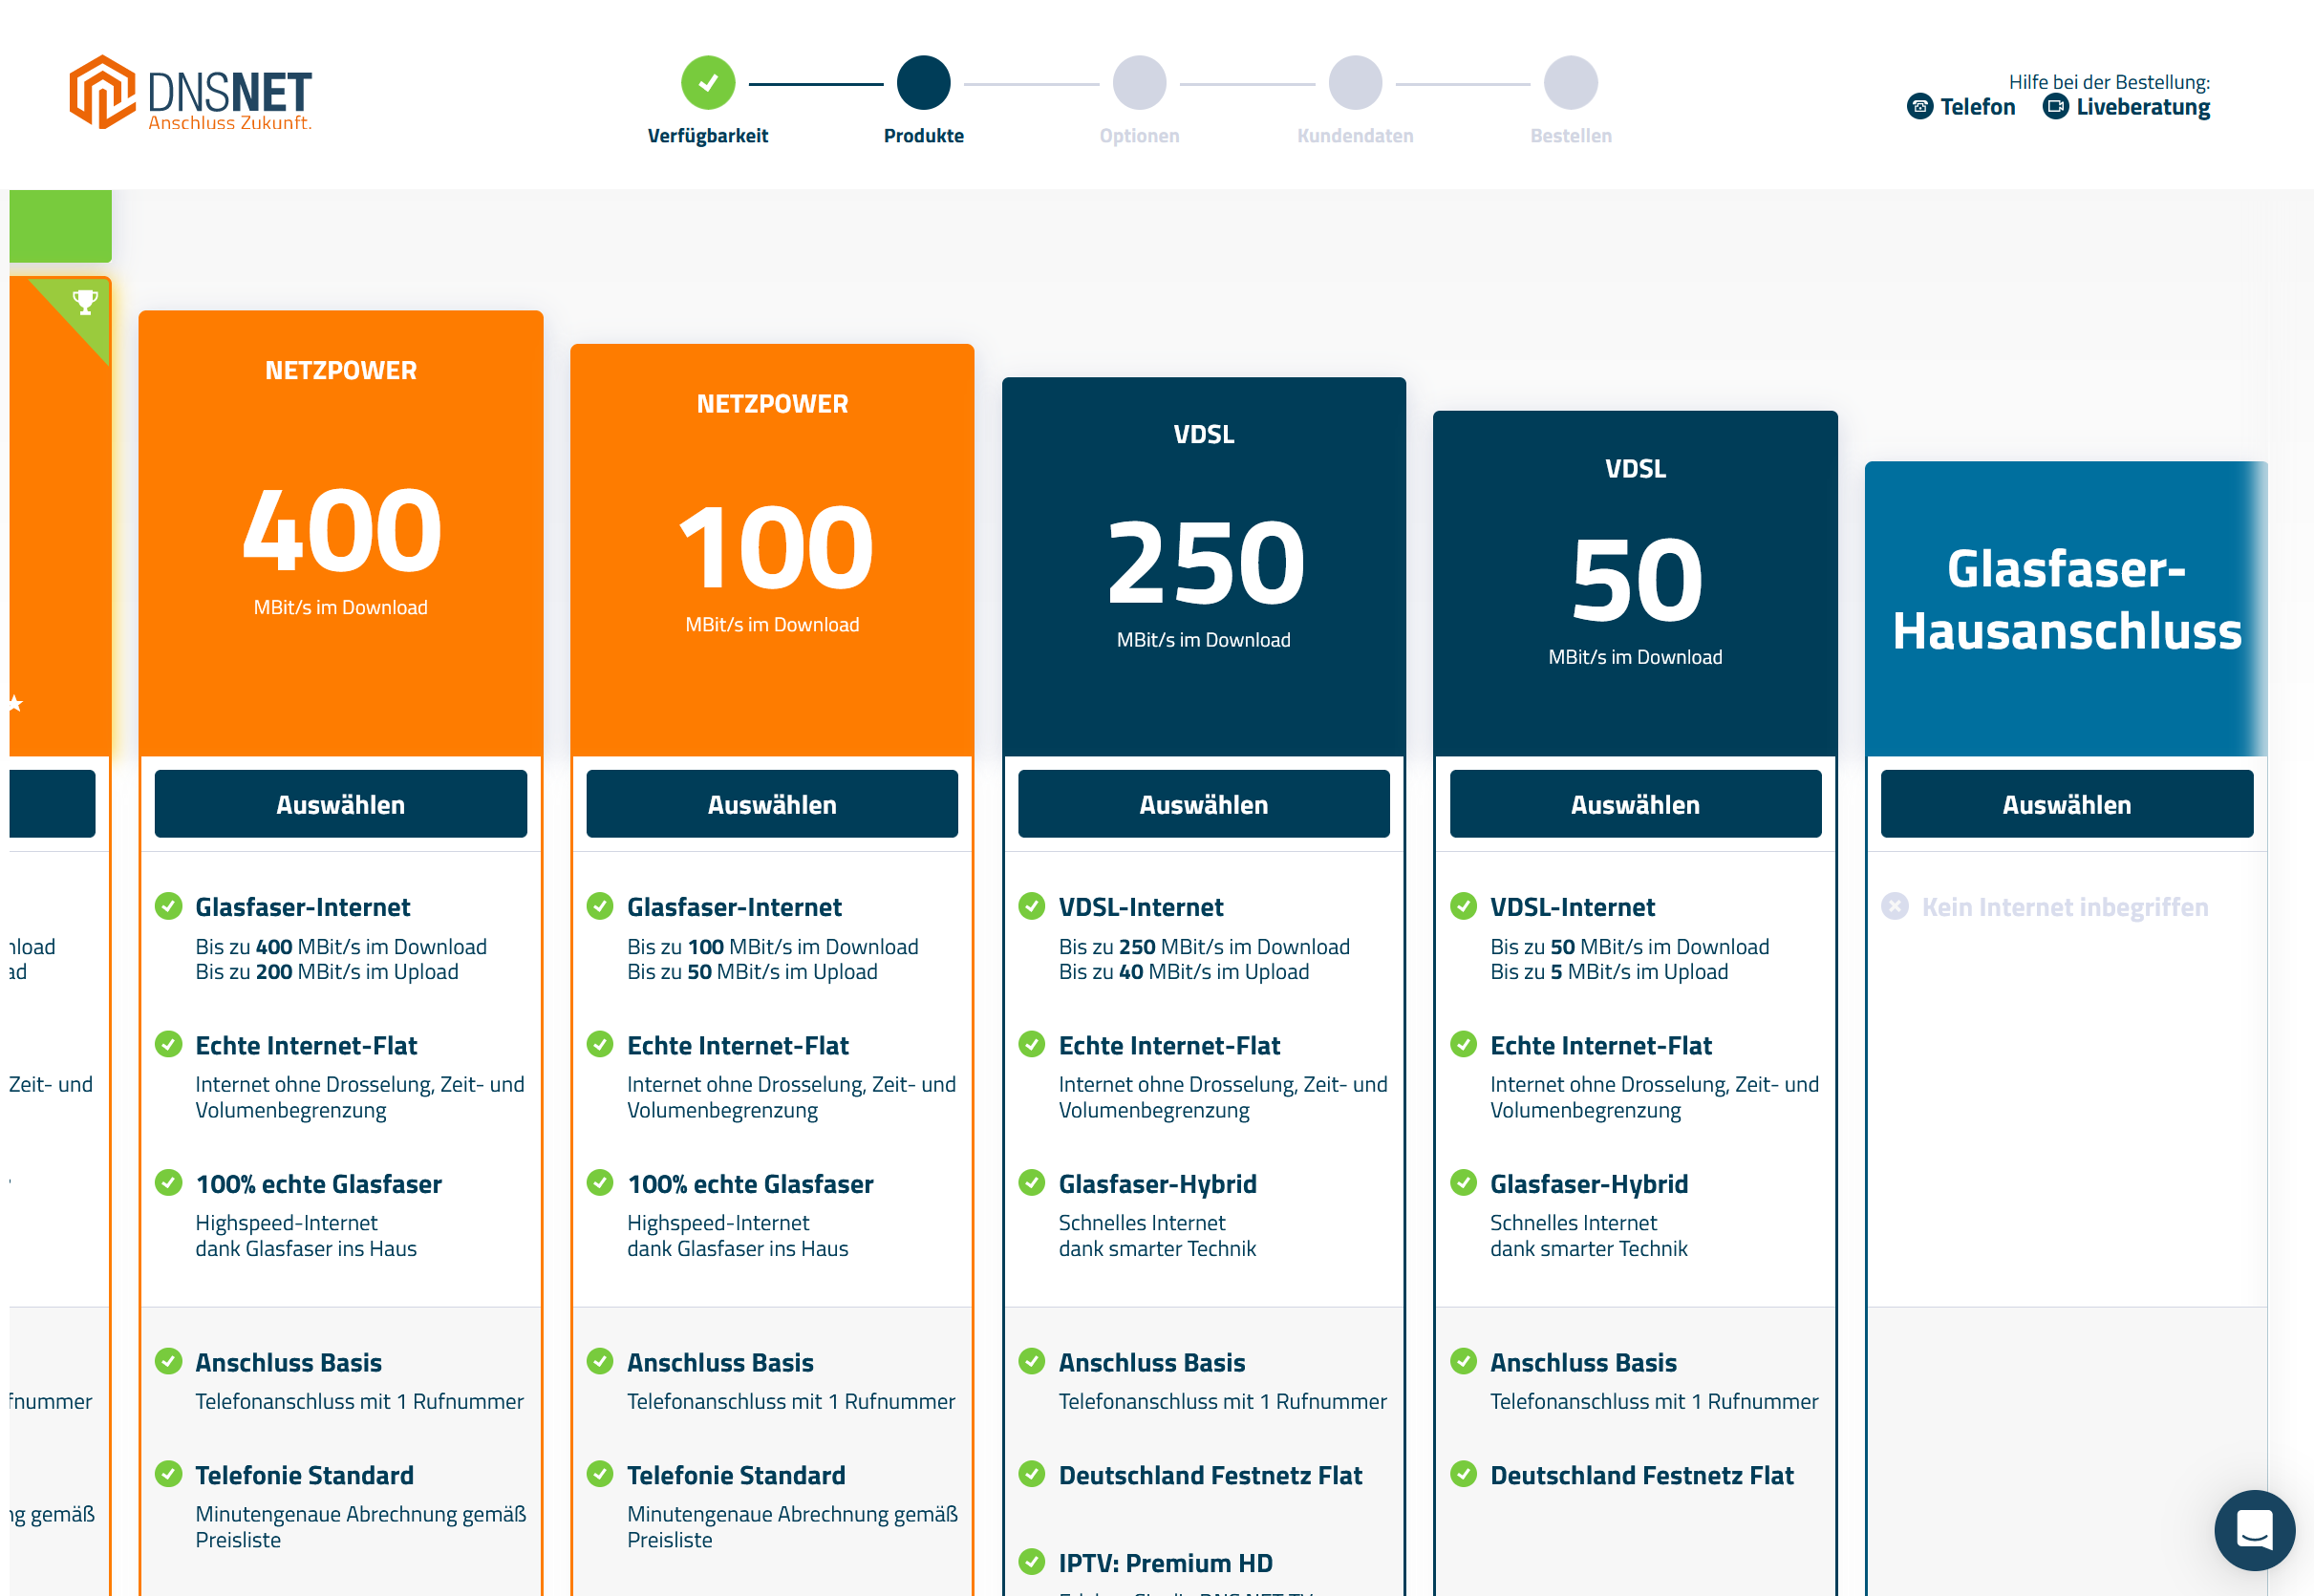
Task: Click check icon beside 100% echte Glasfaser, Netzpower 100
Action: point(600,1183)
